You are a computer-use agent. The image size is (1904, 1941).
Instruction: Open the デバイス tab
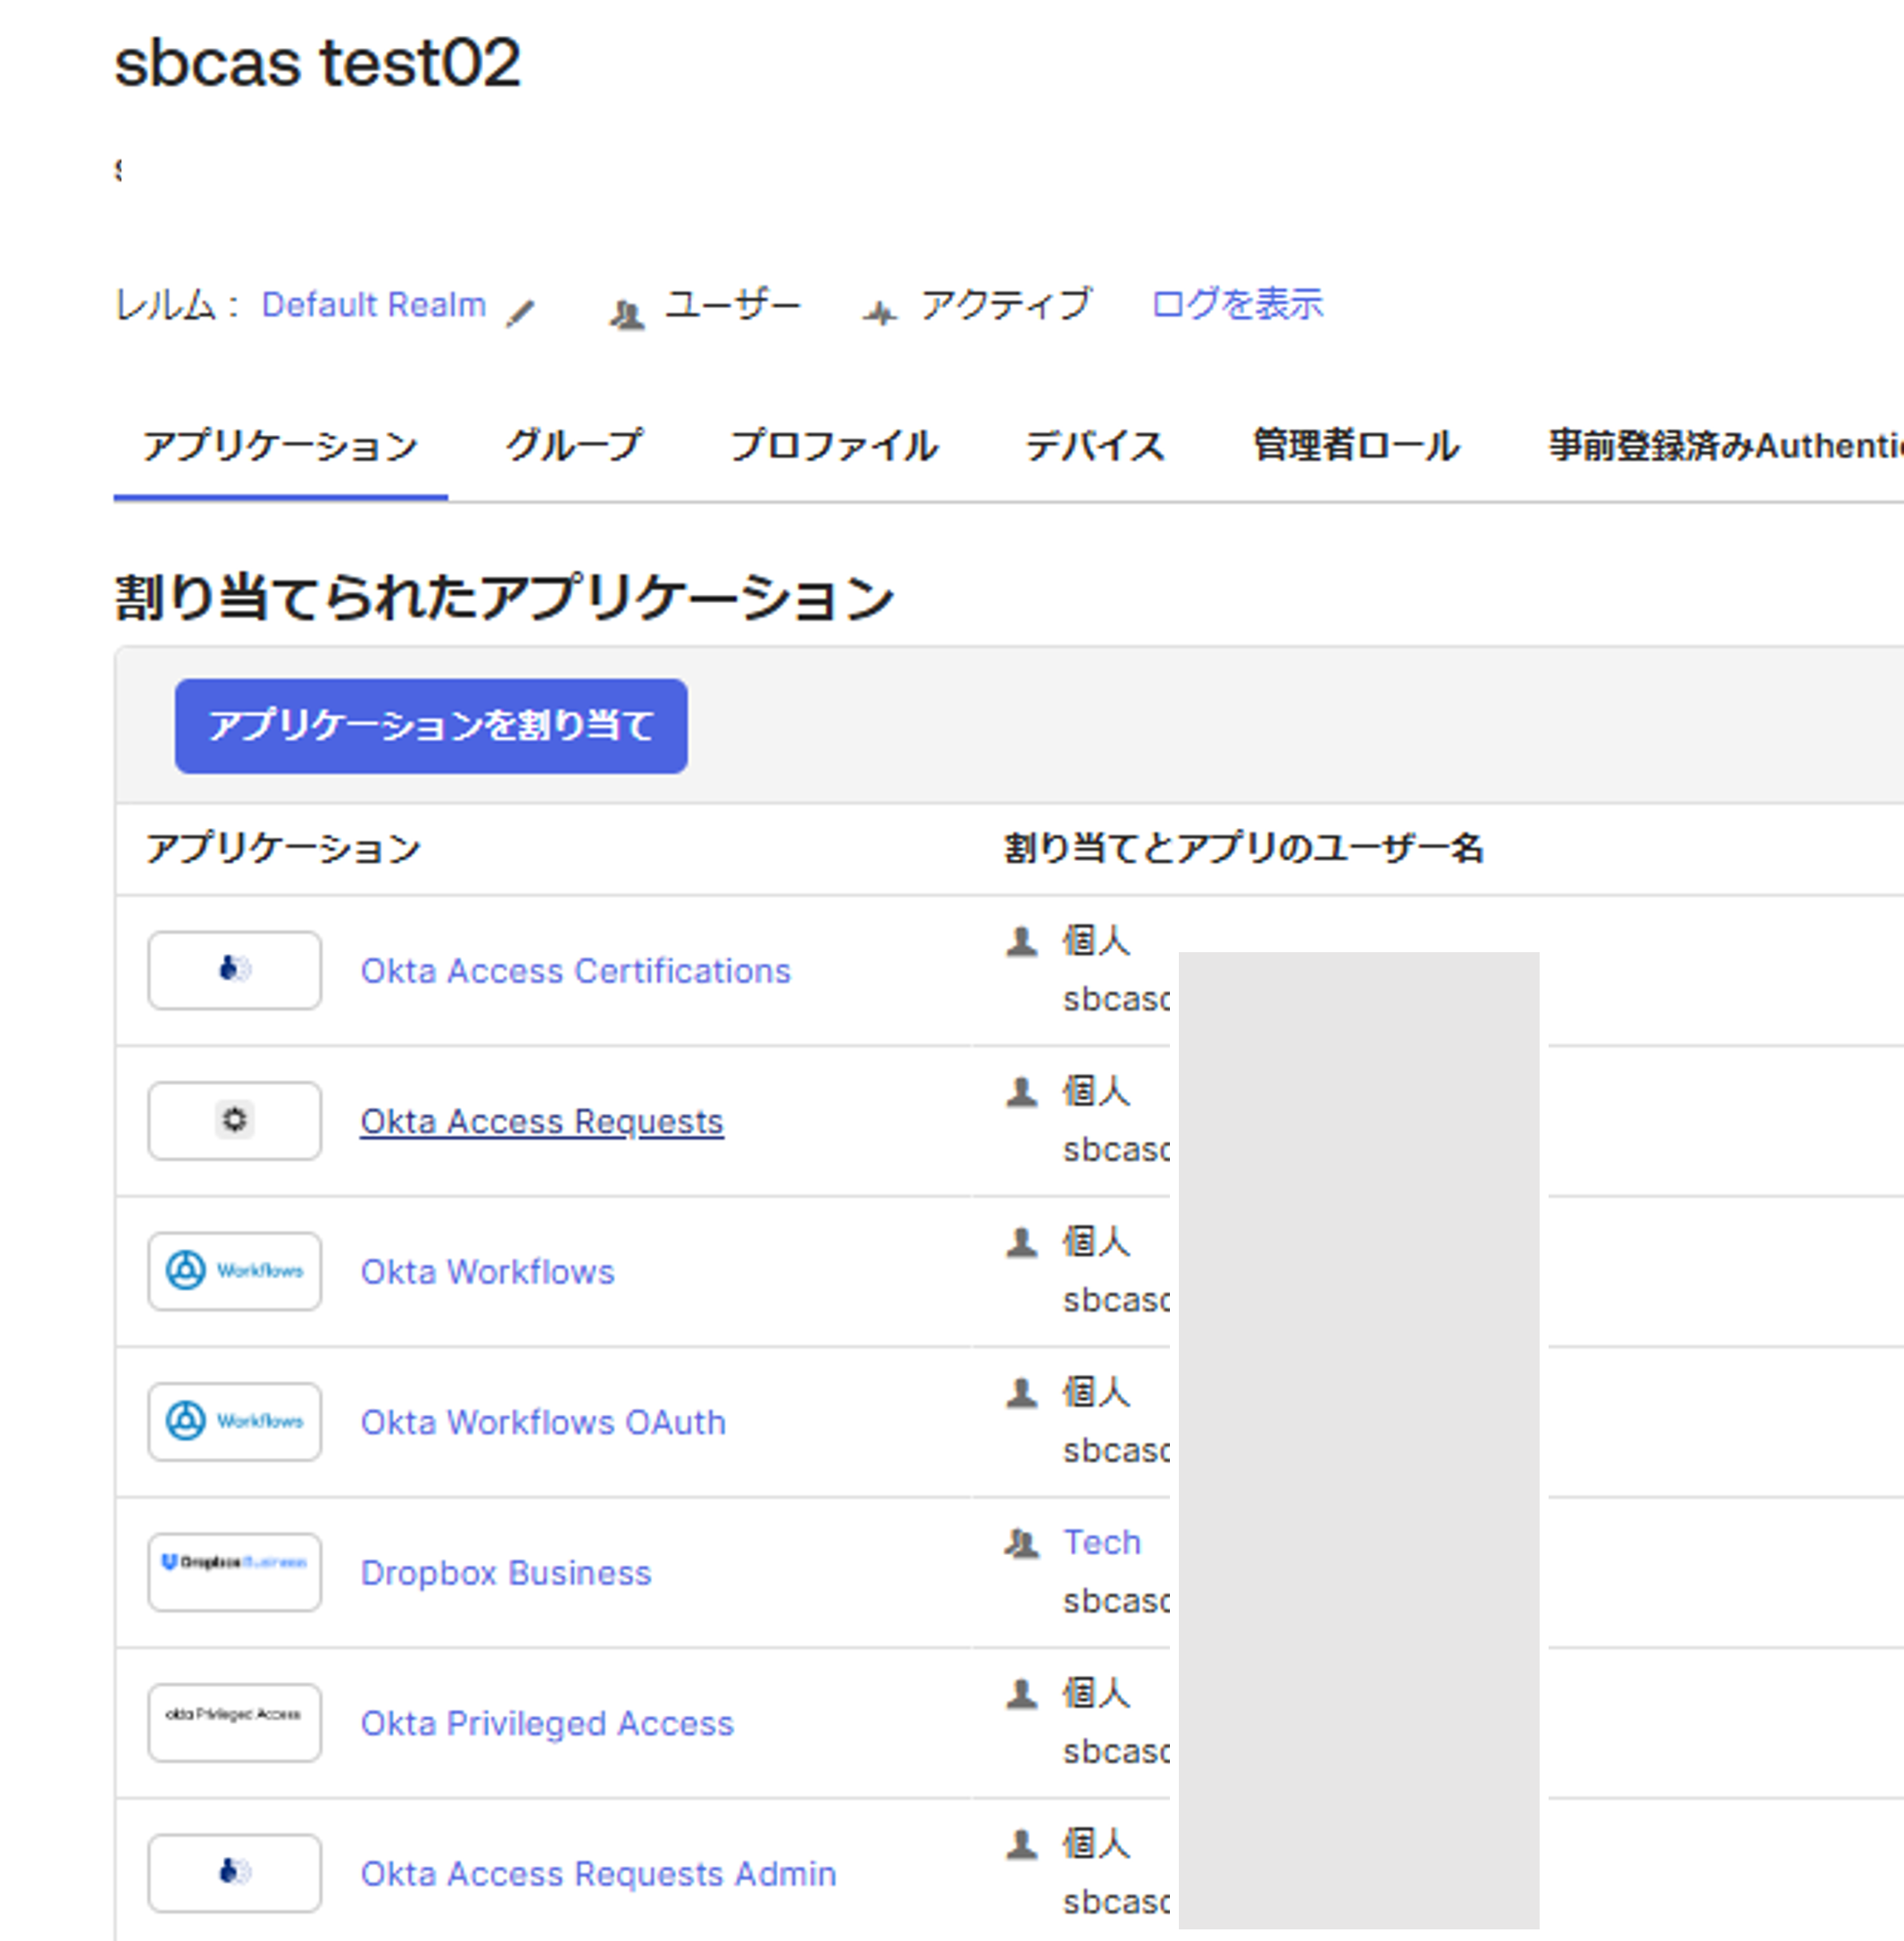pyautogui.click(x=1095, y=446)
